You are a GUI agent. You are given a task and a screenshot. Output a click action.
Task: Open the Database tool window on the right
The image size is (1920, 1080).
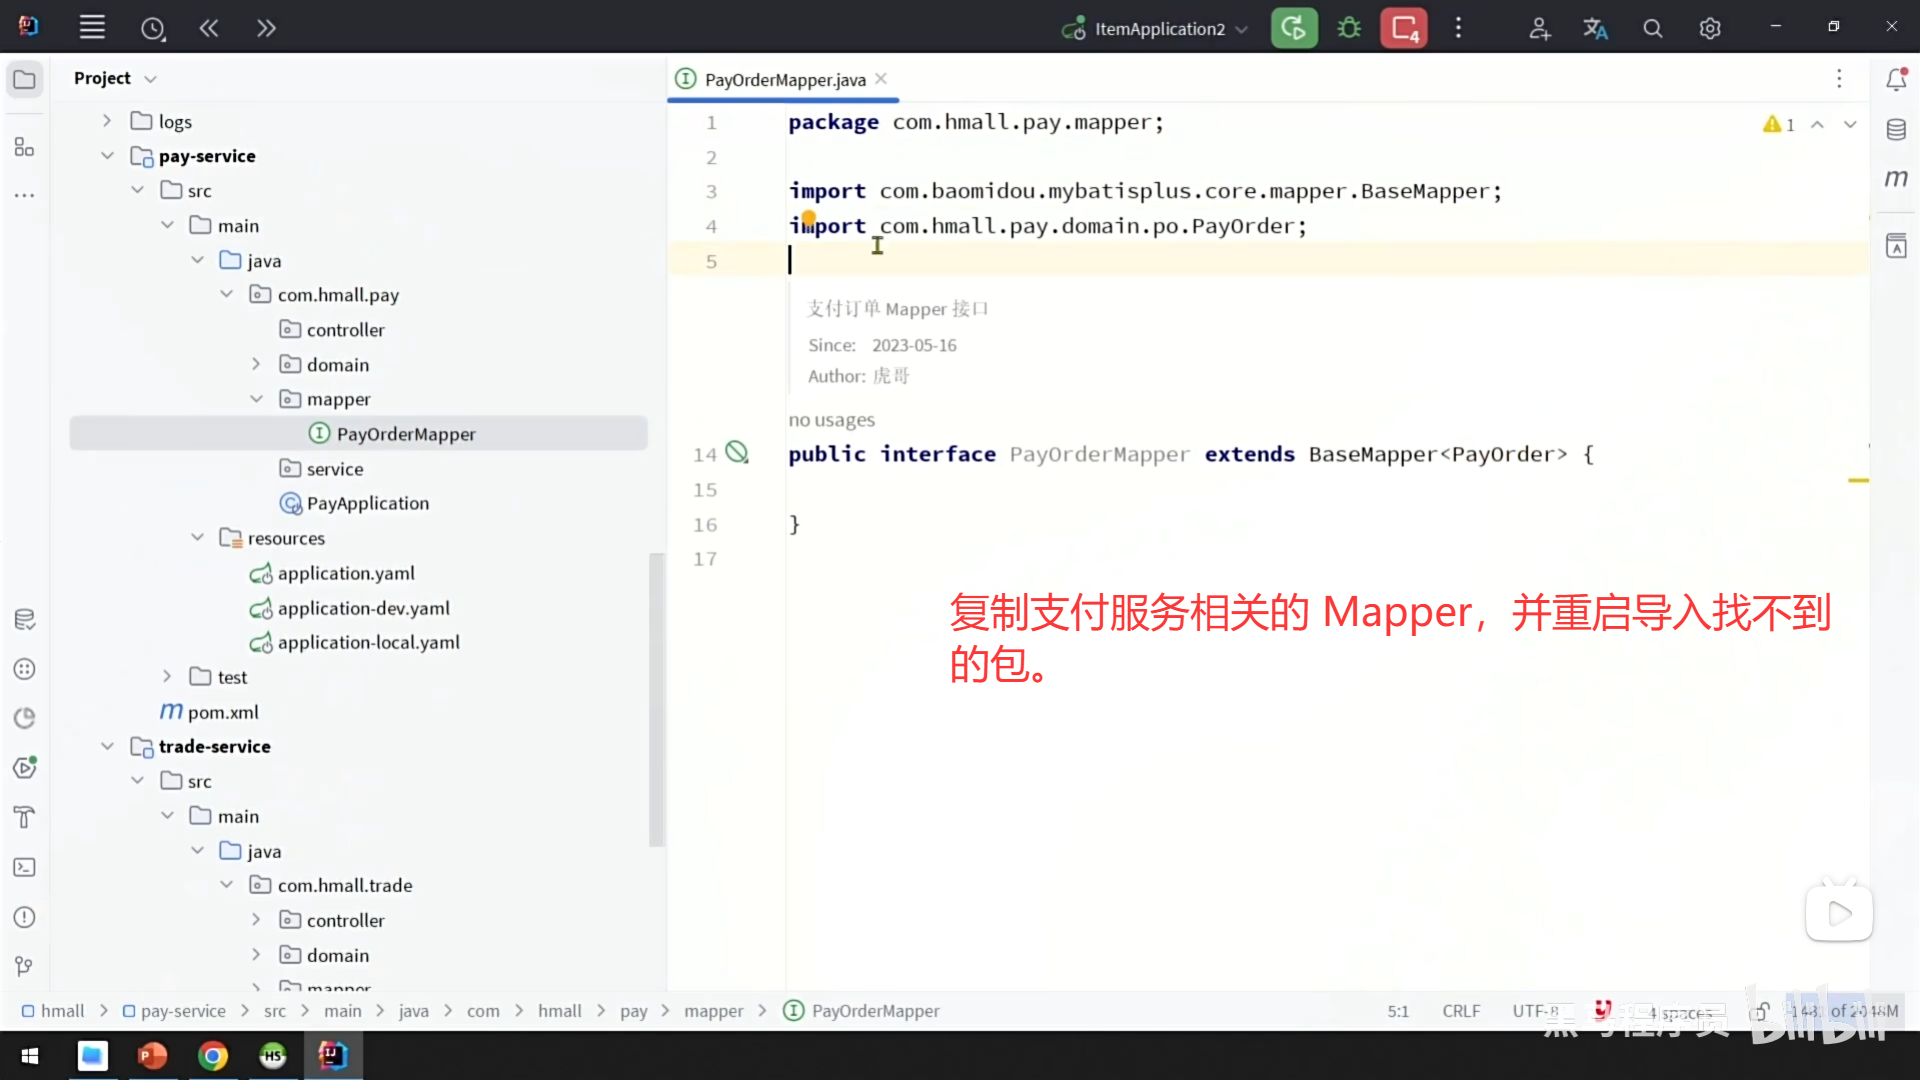point(1896,128)
